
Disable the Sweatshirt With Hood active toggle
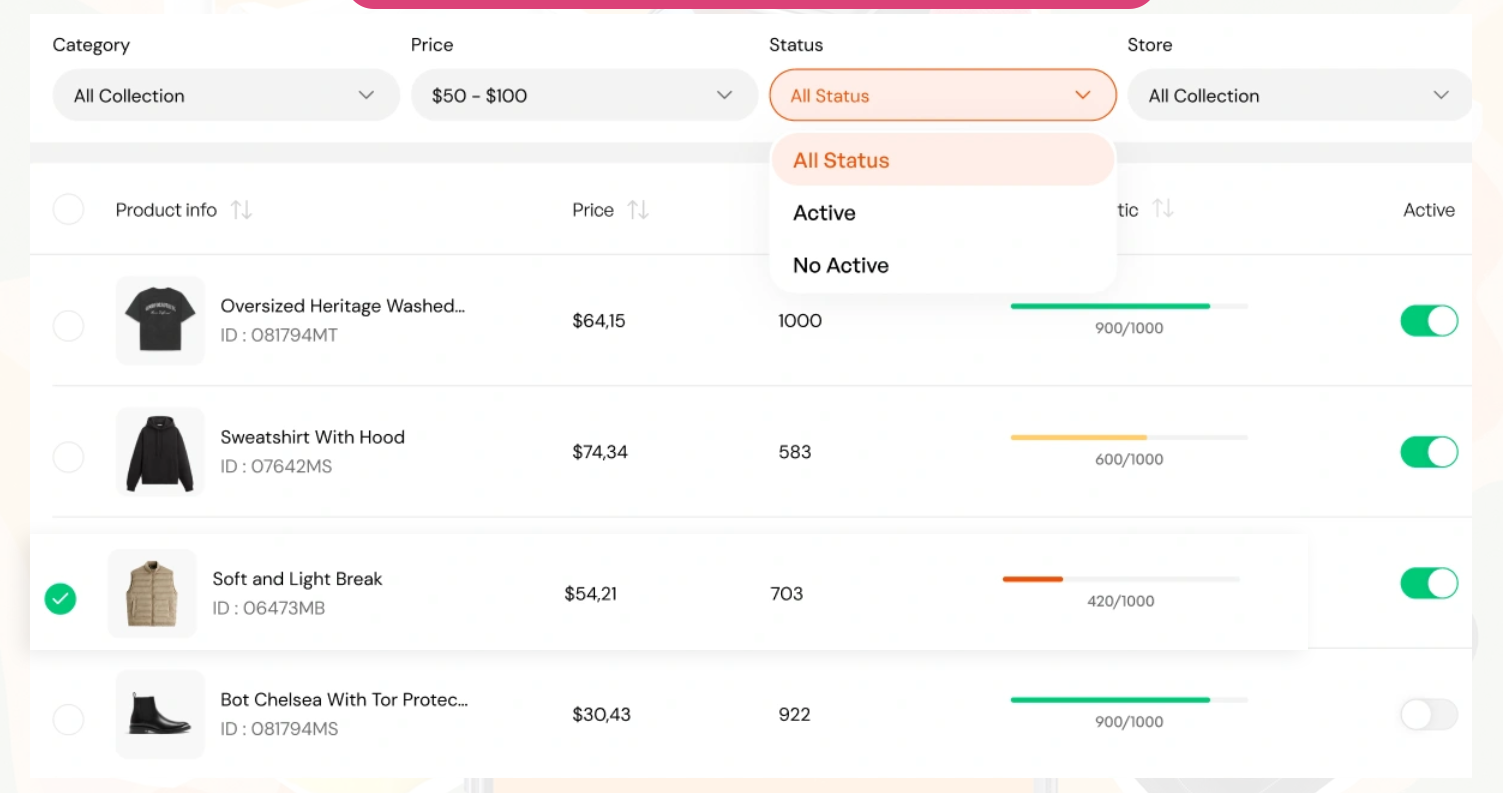point(1429,452)
